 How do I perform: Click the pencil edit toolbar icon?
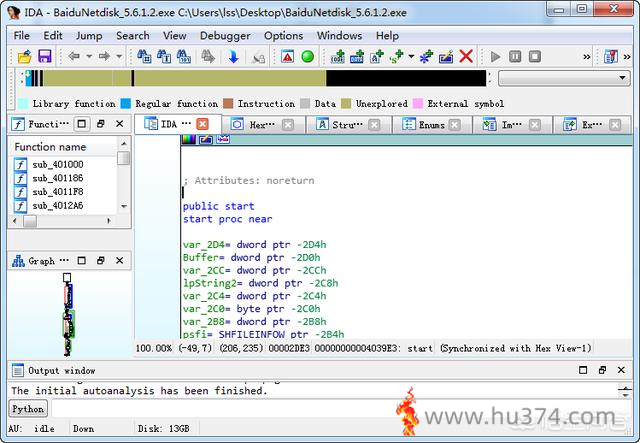[x=446, y=56]
